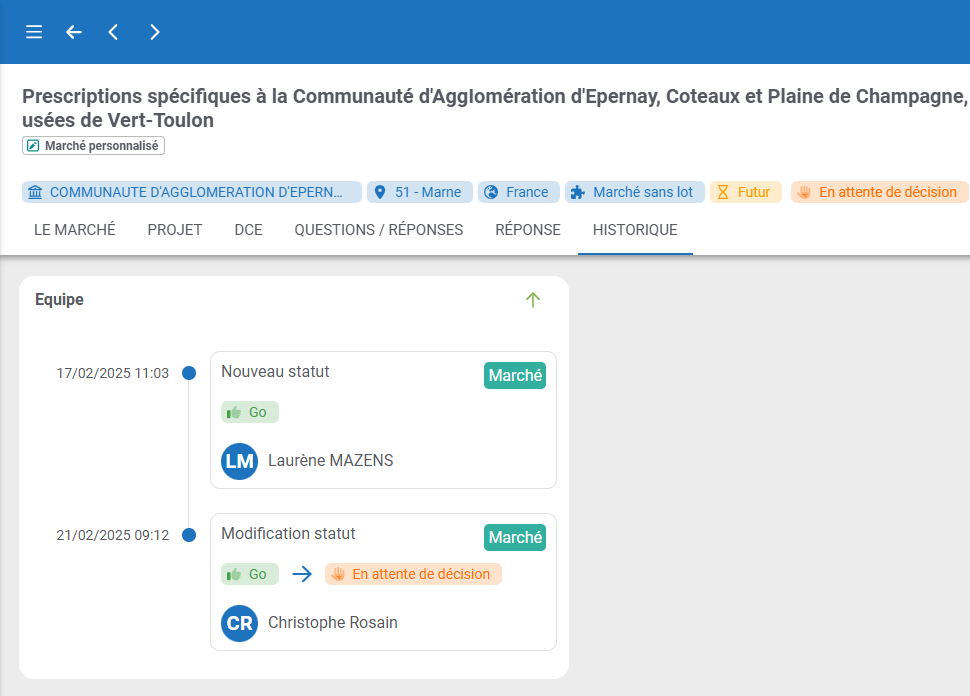Click the back arrow icon
Image resolution: width=970 pixels, height=696 pixels.
(x=74, y=32)
